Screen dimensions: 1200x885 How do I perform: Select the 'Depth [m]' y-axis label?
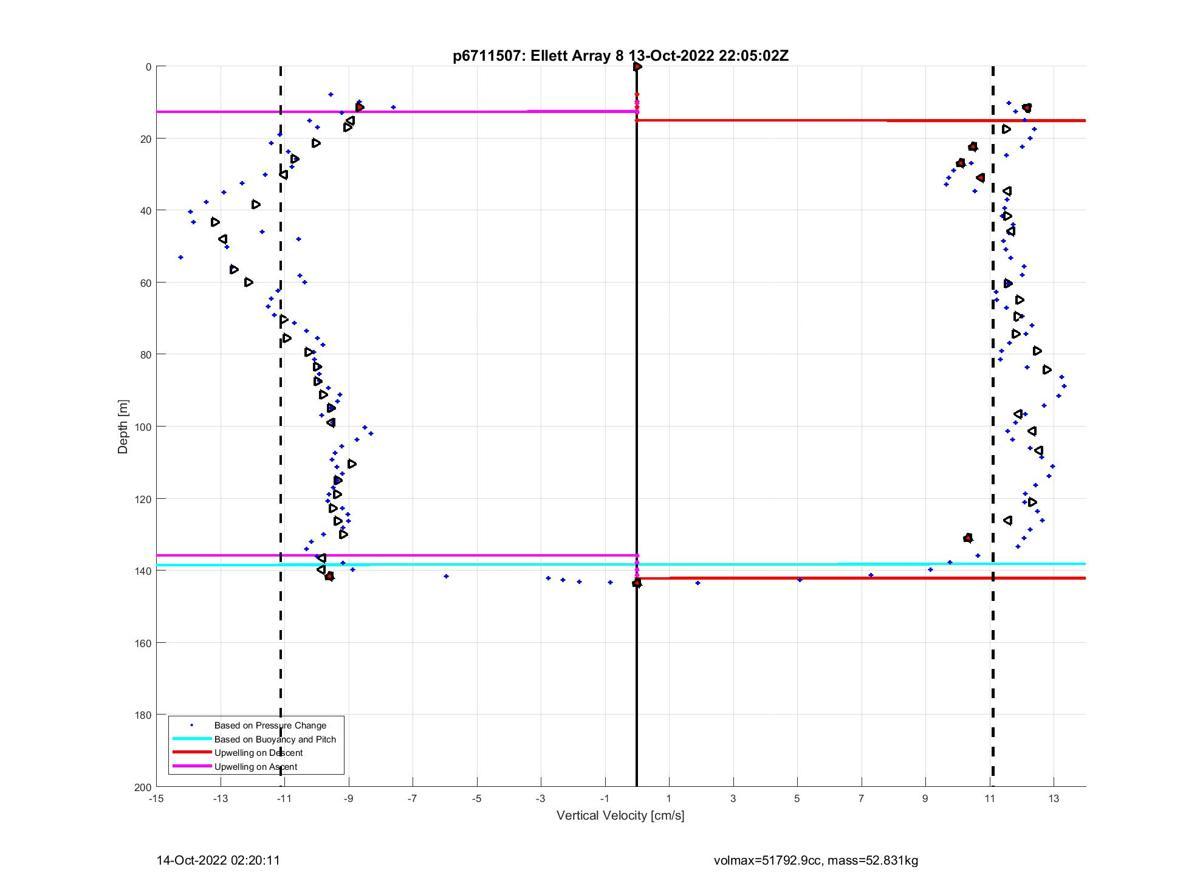(x=124, y=427)
